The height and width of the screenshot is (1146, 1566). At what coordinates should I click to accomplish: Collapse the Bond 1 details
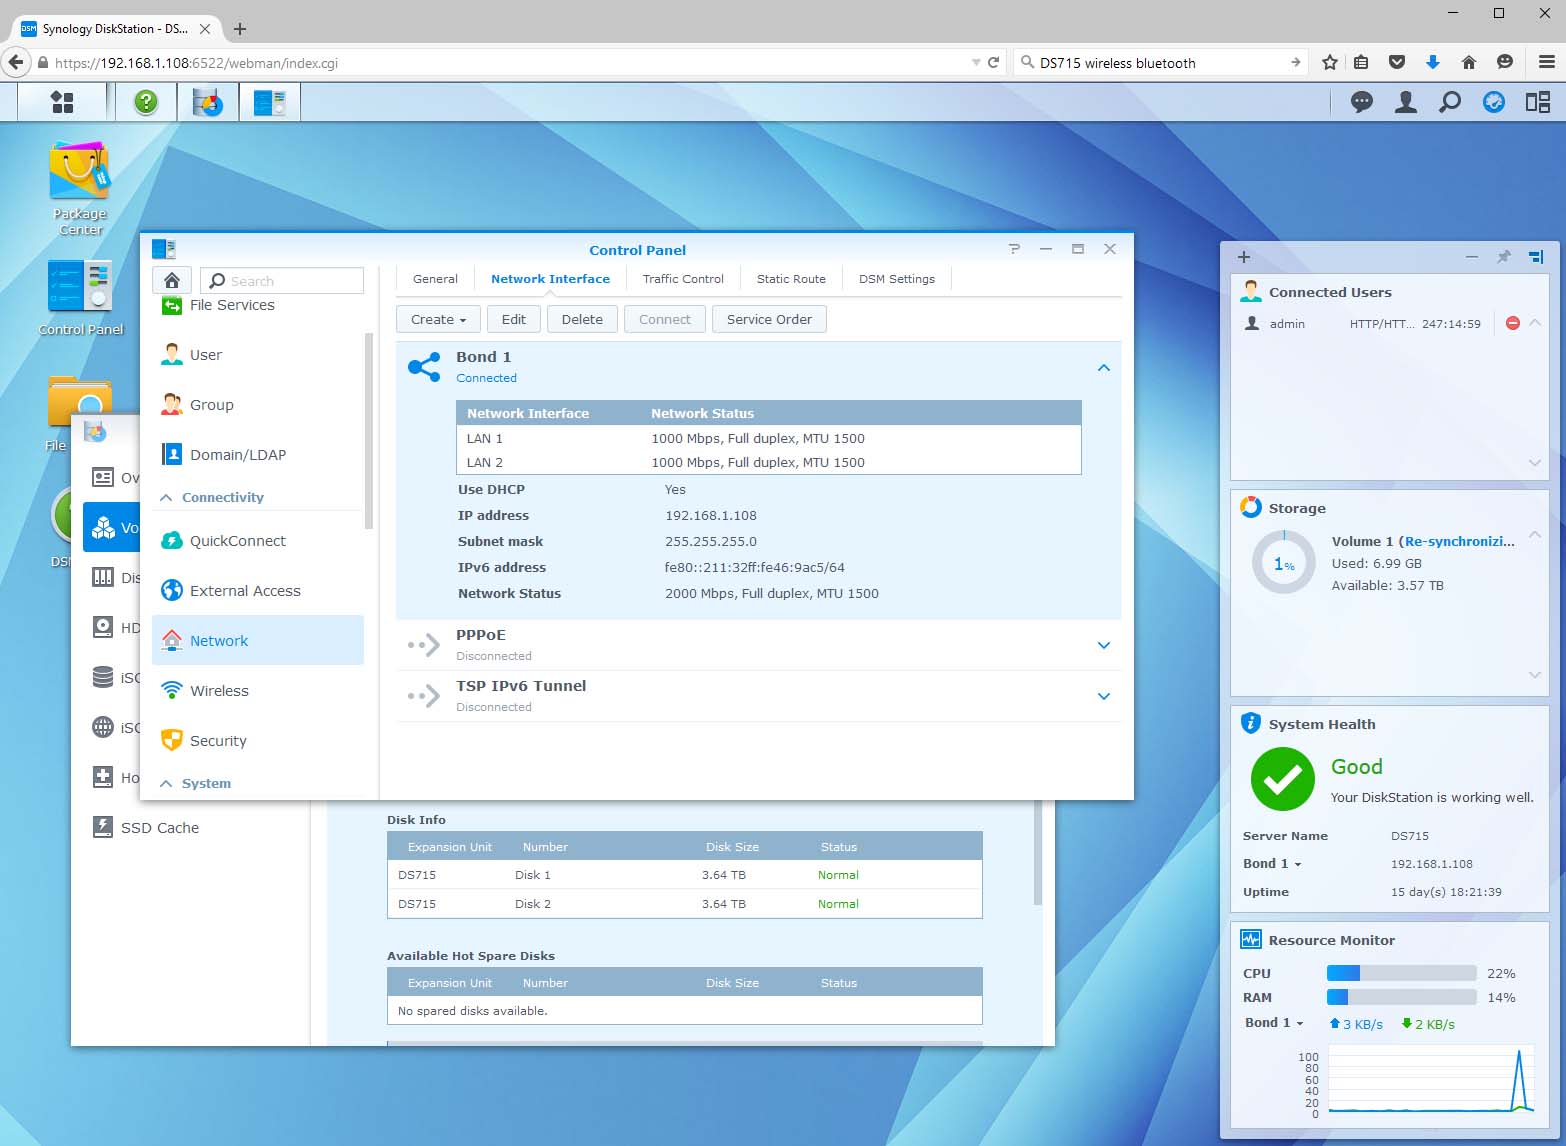click(1104, 368)
